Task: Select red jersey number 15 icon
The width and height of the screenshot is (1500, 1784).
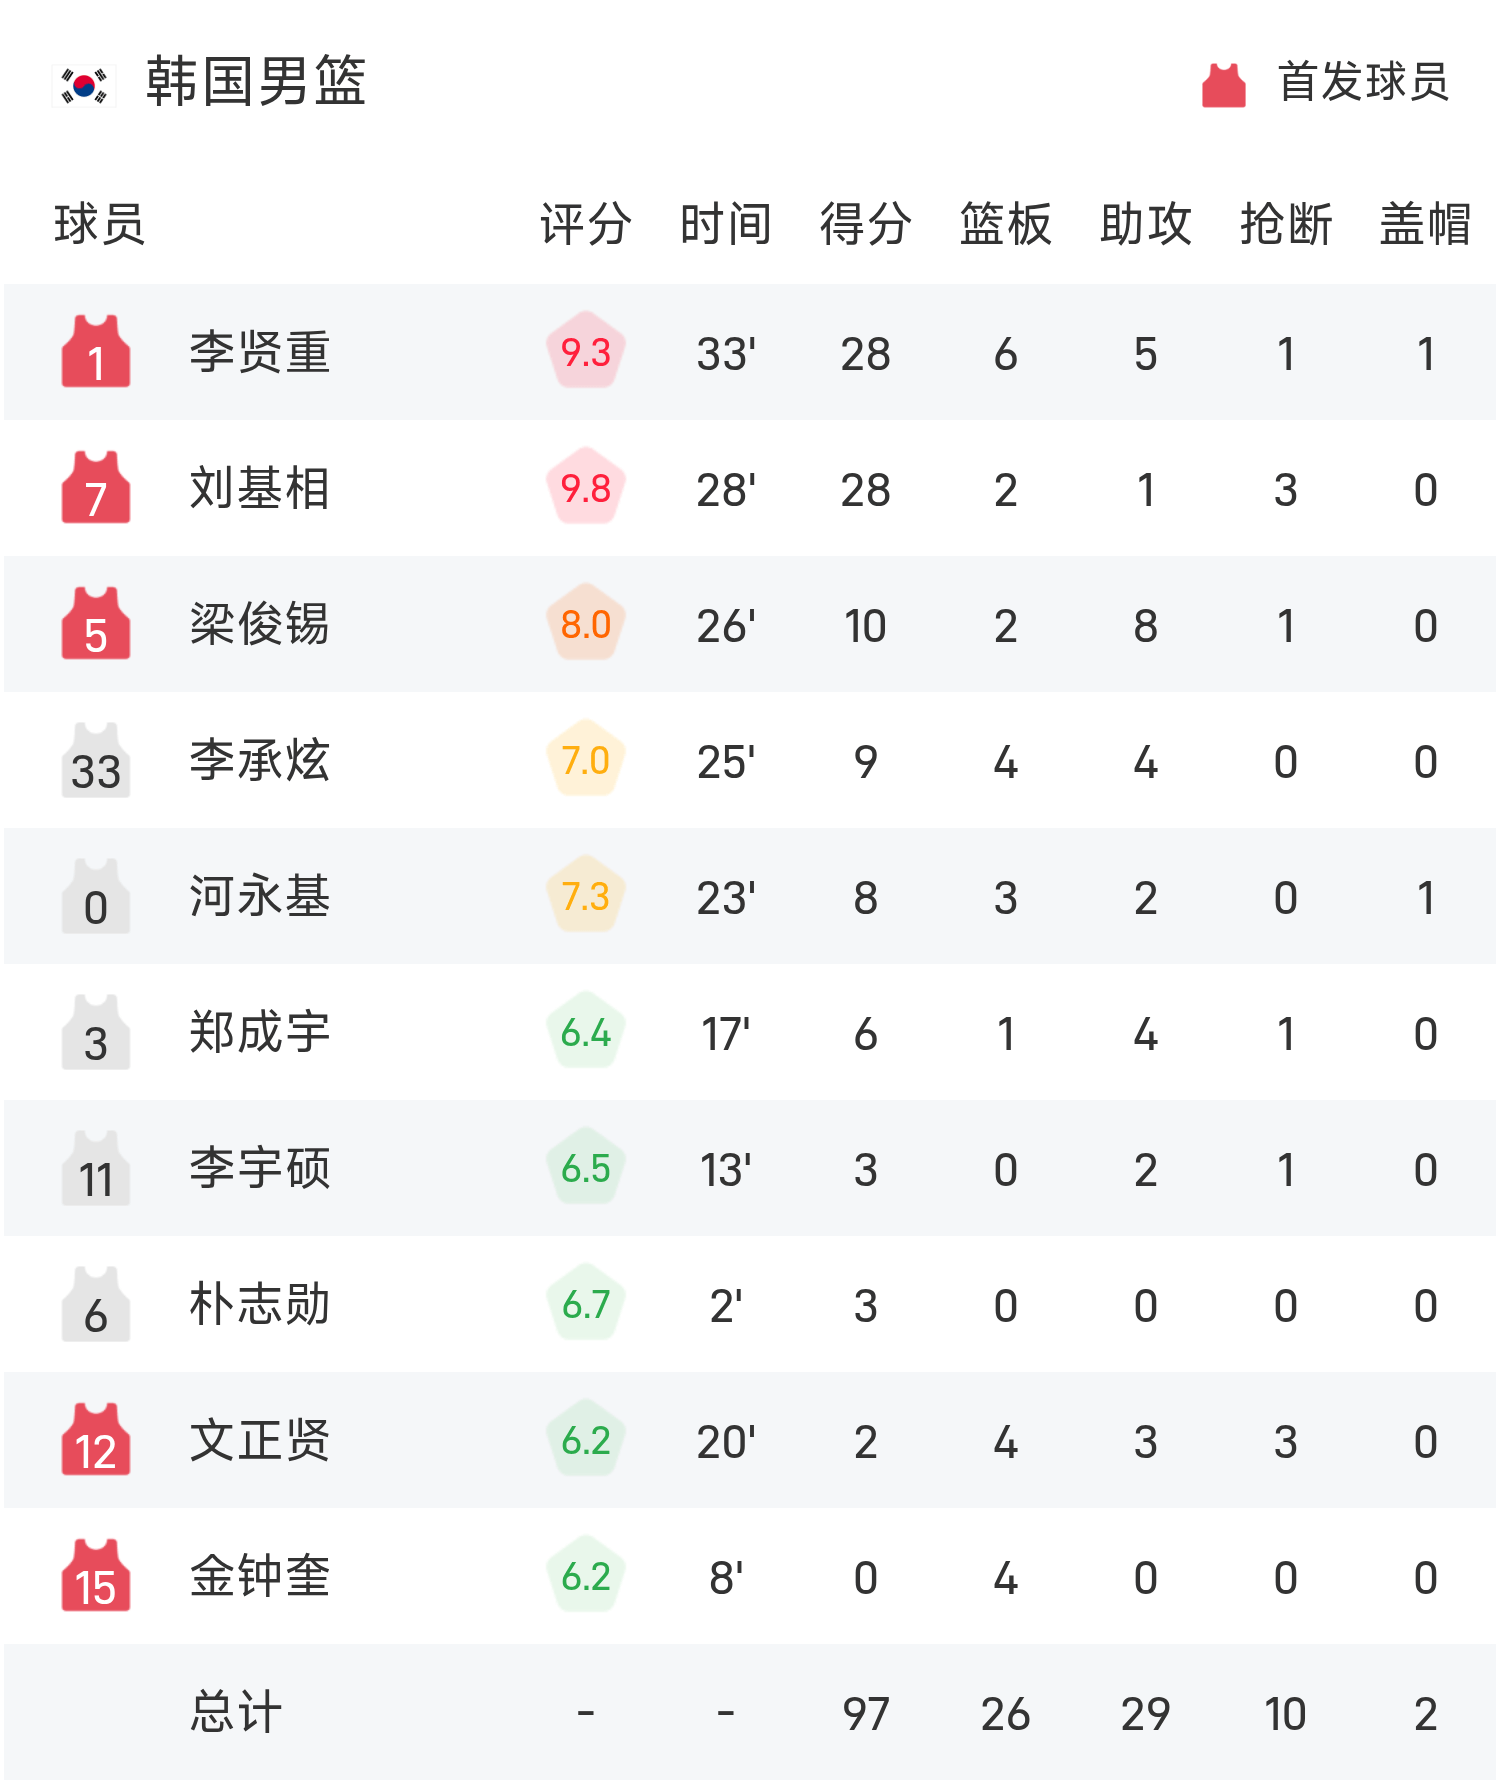Action: click(x=96, y=1575)
